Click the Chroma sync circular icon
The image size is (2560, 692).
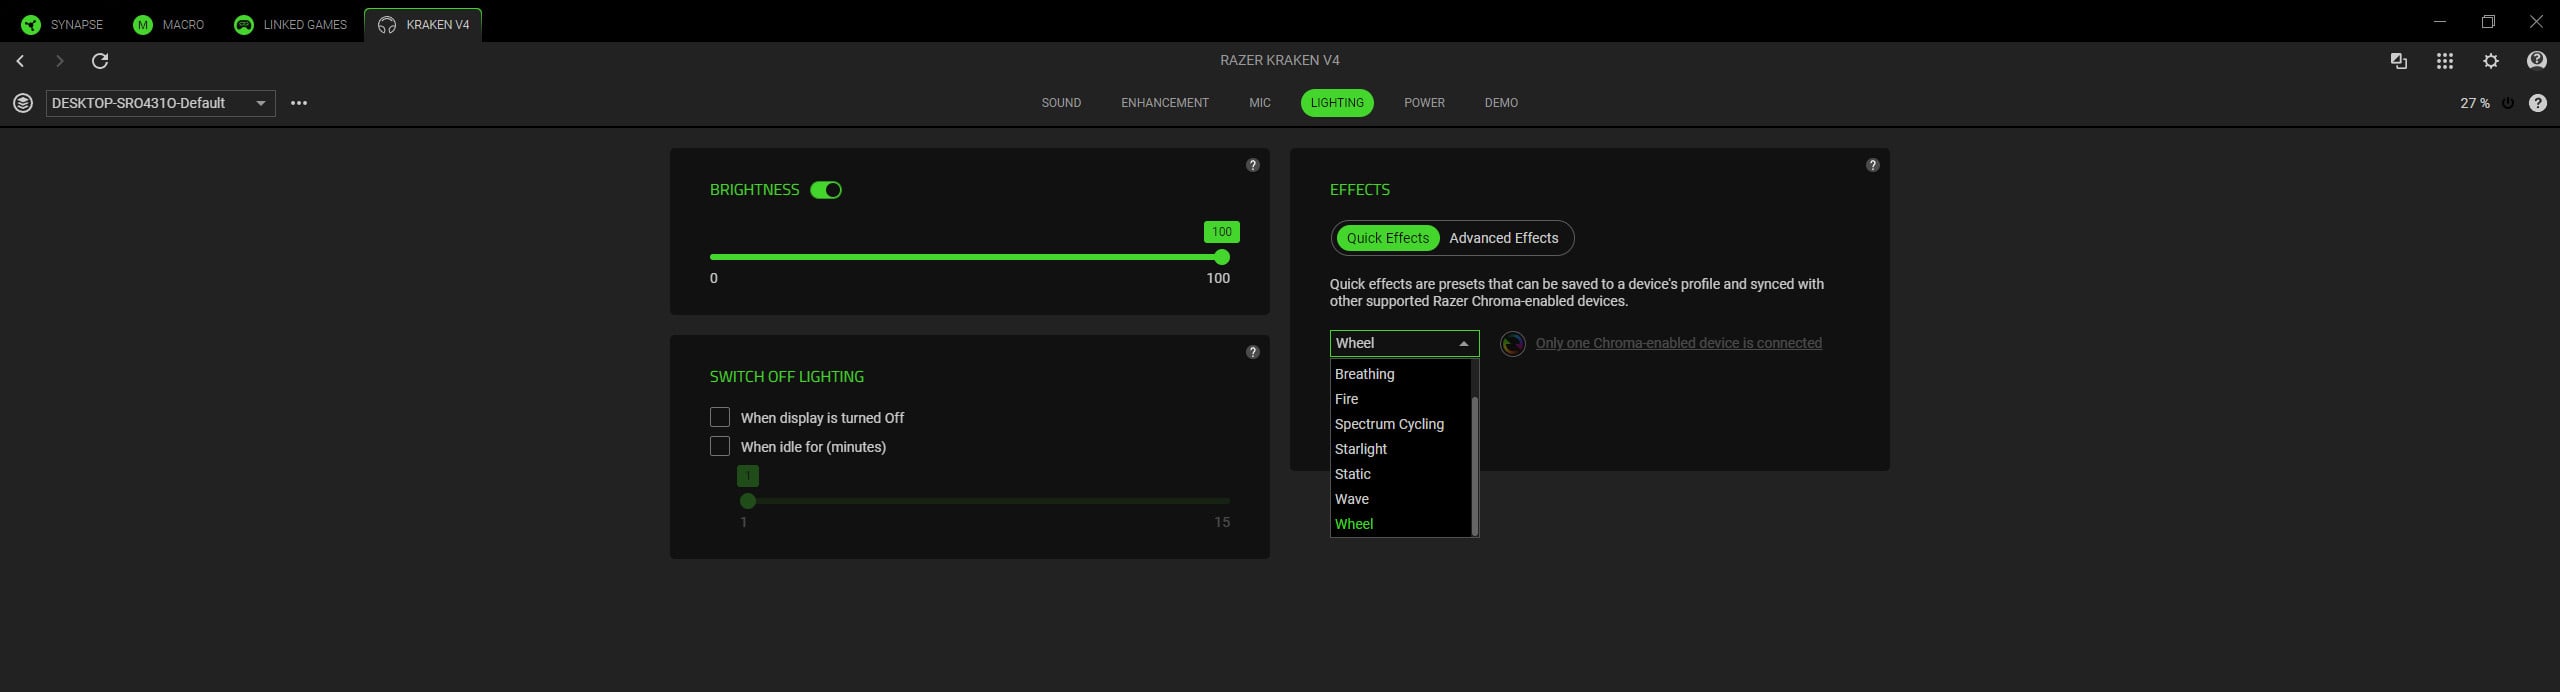tap(1512, 344)
